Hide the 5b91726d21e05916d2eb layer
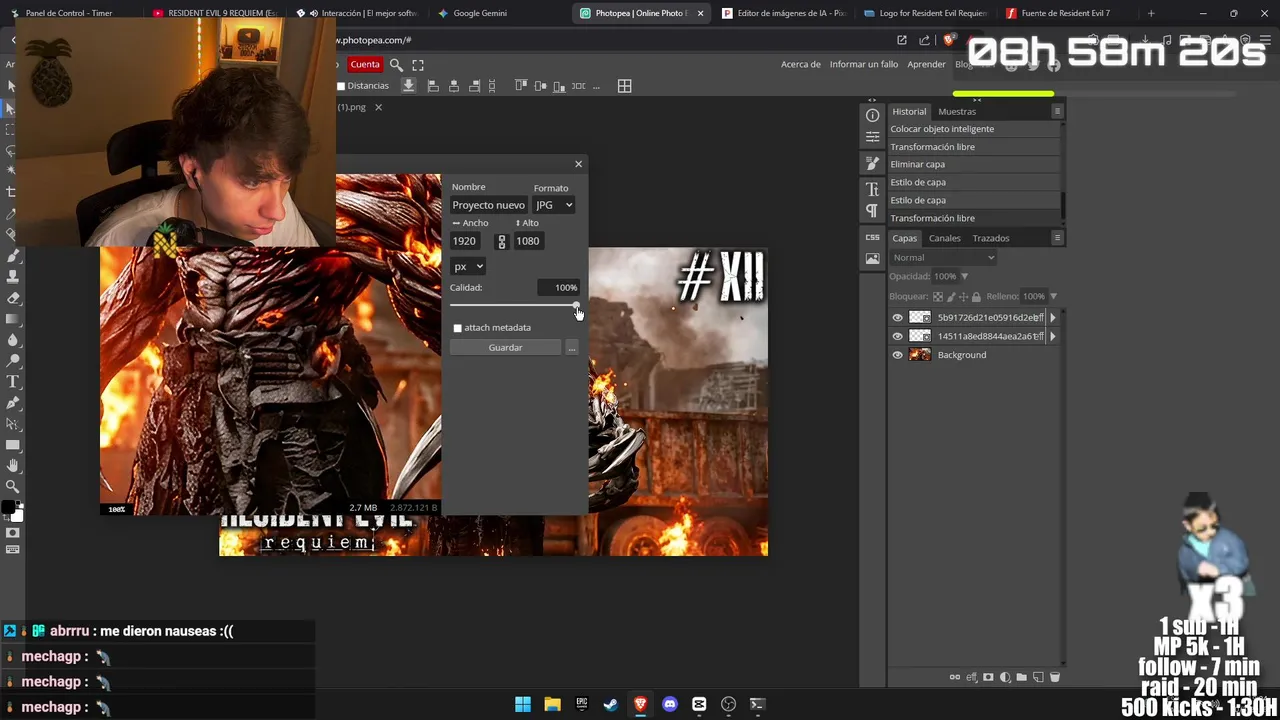 click(x=897, y=318)
